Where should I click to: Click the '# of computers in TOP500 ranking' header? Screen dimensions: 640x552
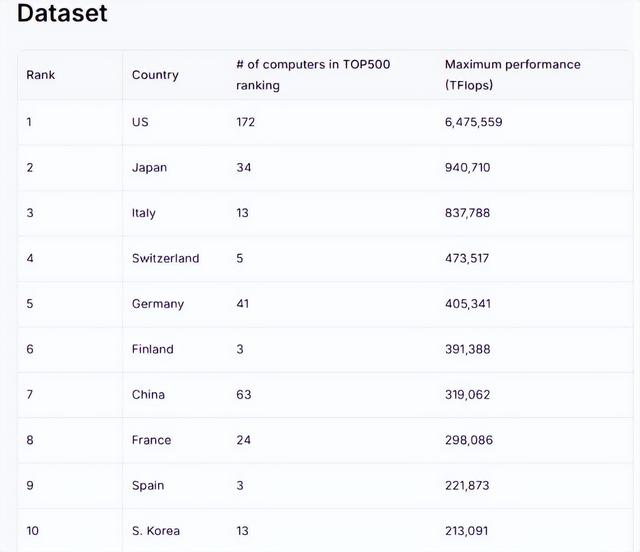[313, 75]
